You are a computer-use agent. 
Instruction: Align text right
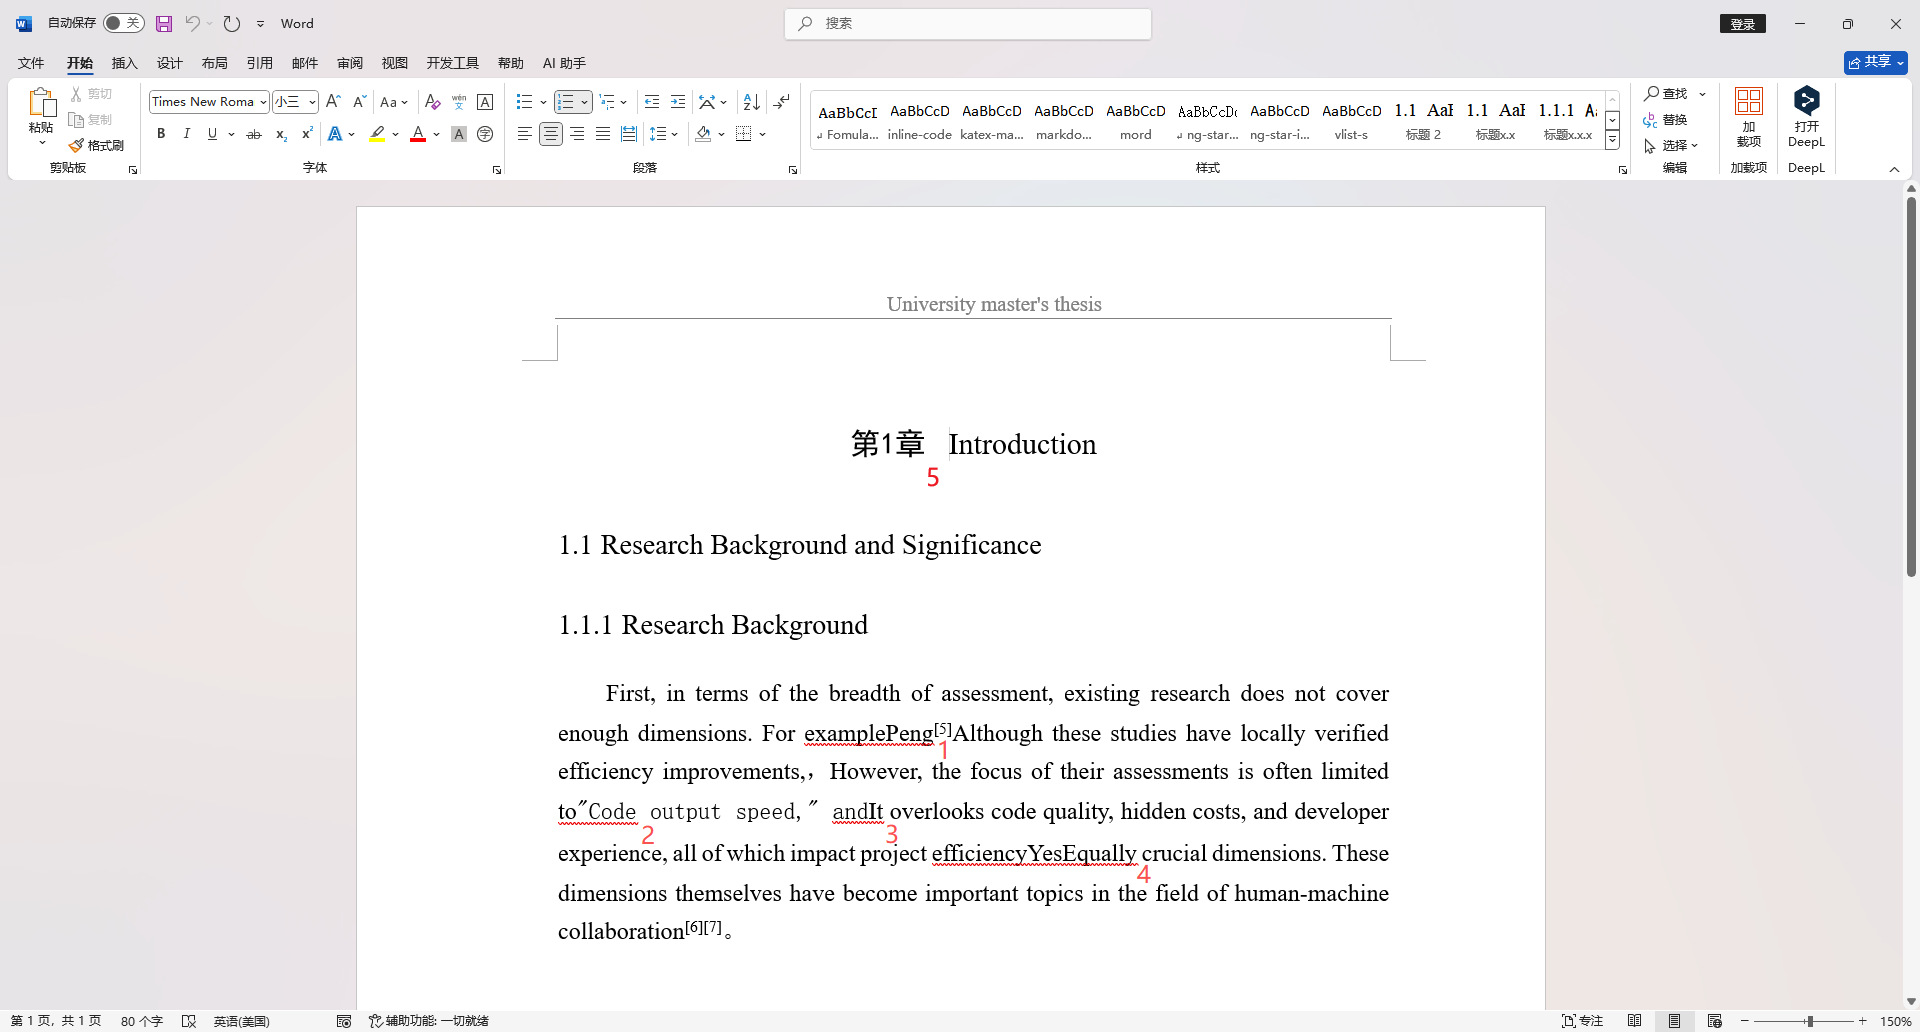coord(577,134)
